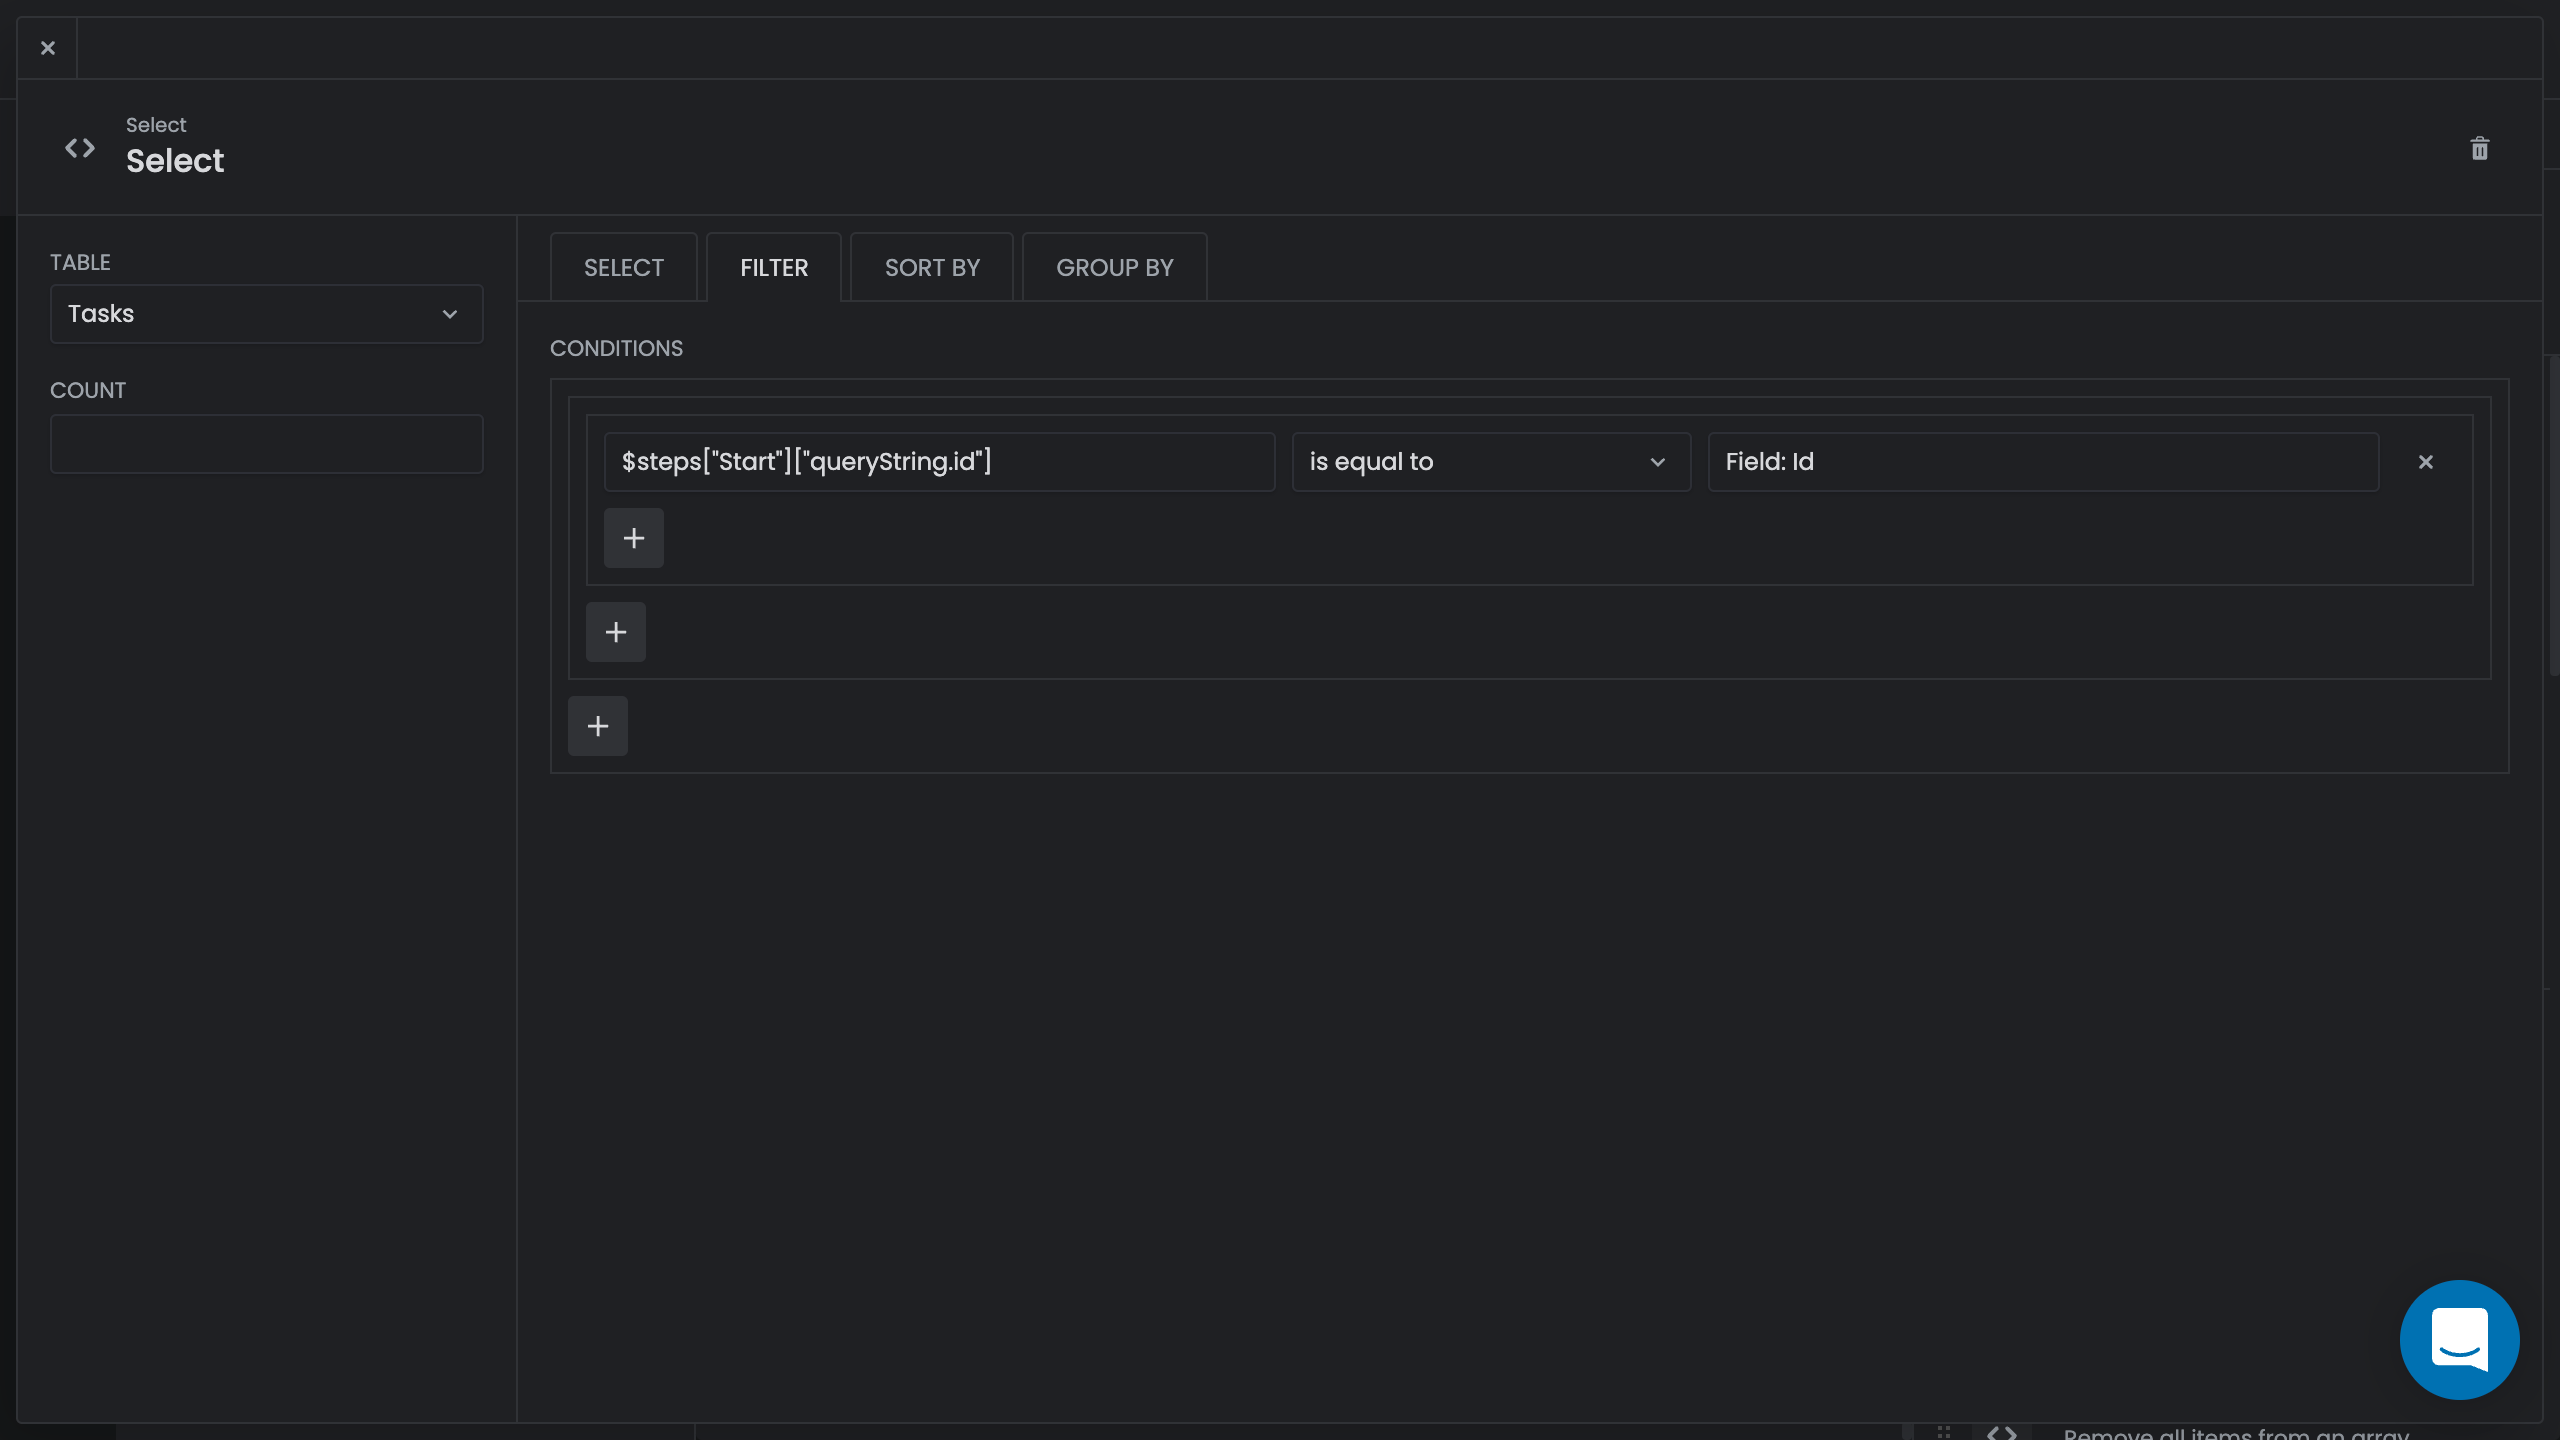2560x1440 pixels.
Task: Close the Select step dialog
Action: pos(47,48)
